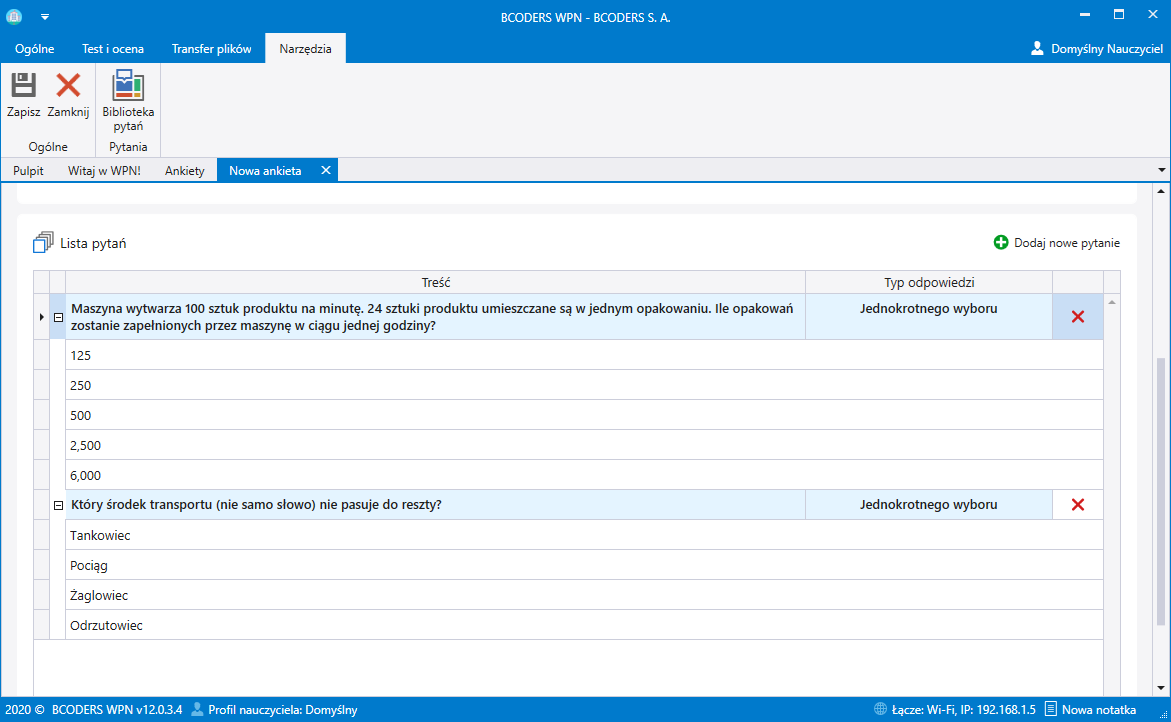Select the answer 2,500
The height and width of the screenshot is (722, 1171).
point(584,445)
